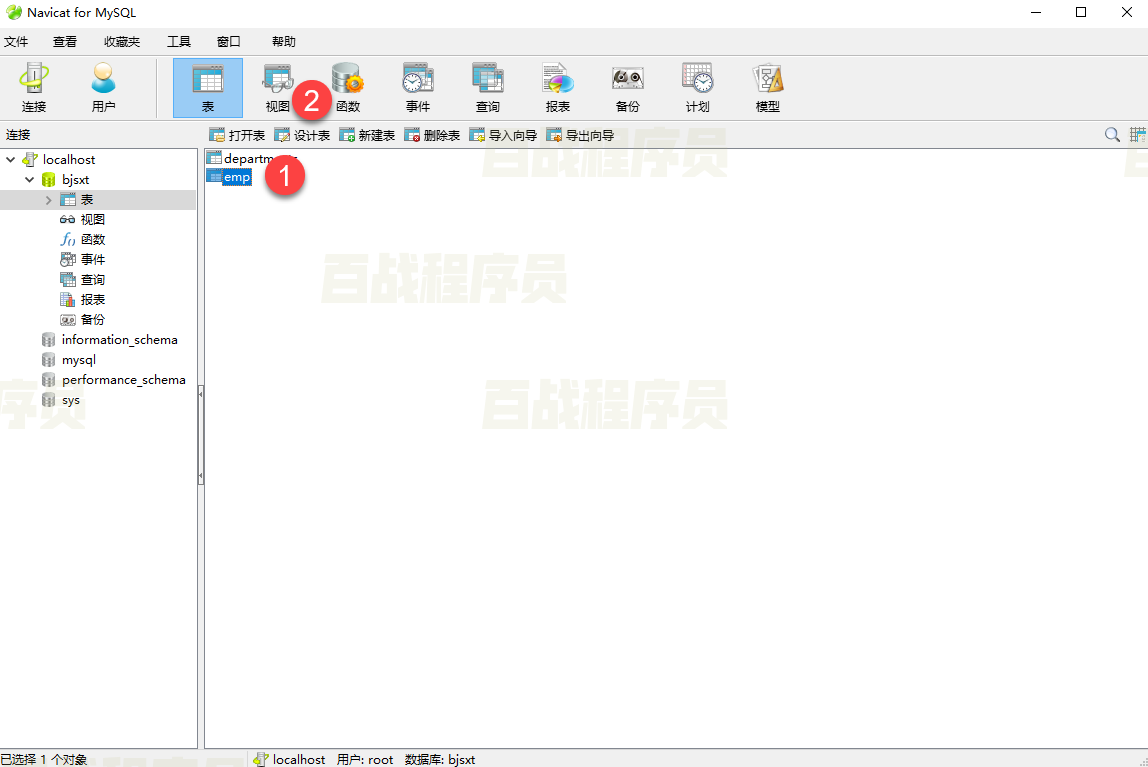
Task: Click Delete Table (删除表) button
Action: 433,135
